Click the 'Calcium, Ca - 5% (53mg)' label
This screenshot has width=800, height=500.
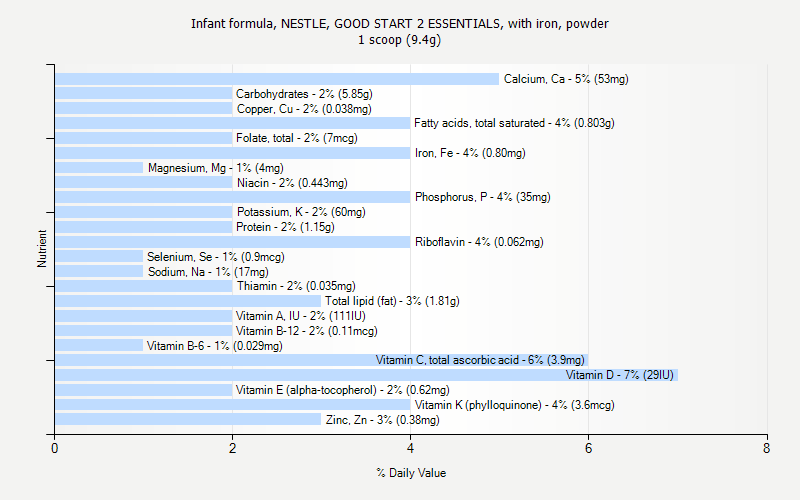coord(566,79)
